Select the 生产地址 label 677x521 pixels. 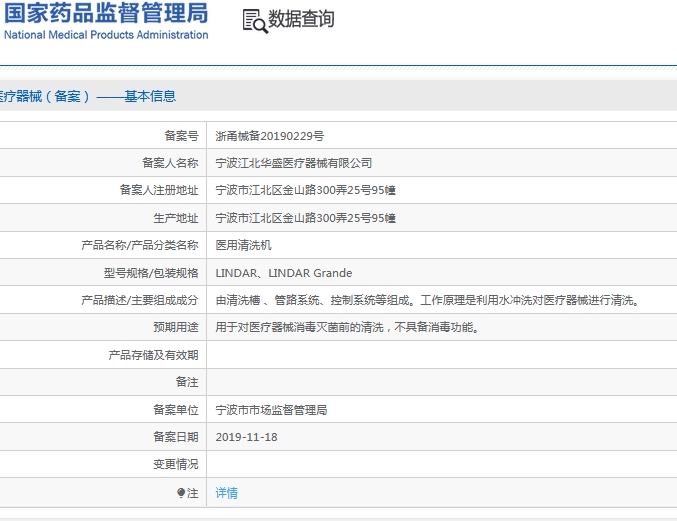[x=176, y=218]
